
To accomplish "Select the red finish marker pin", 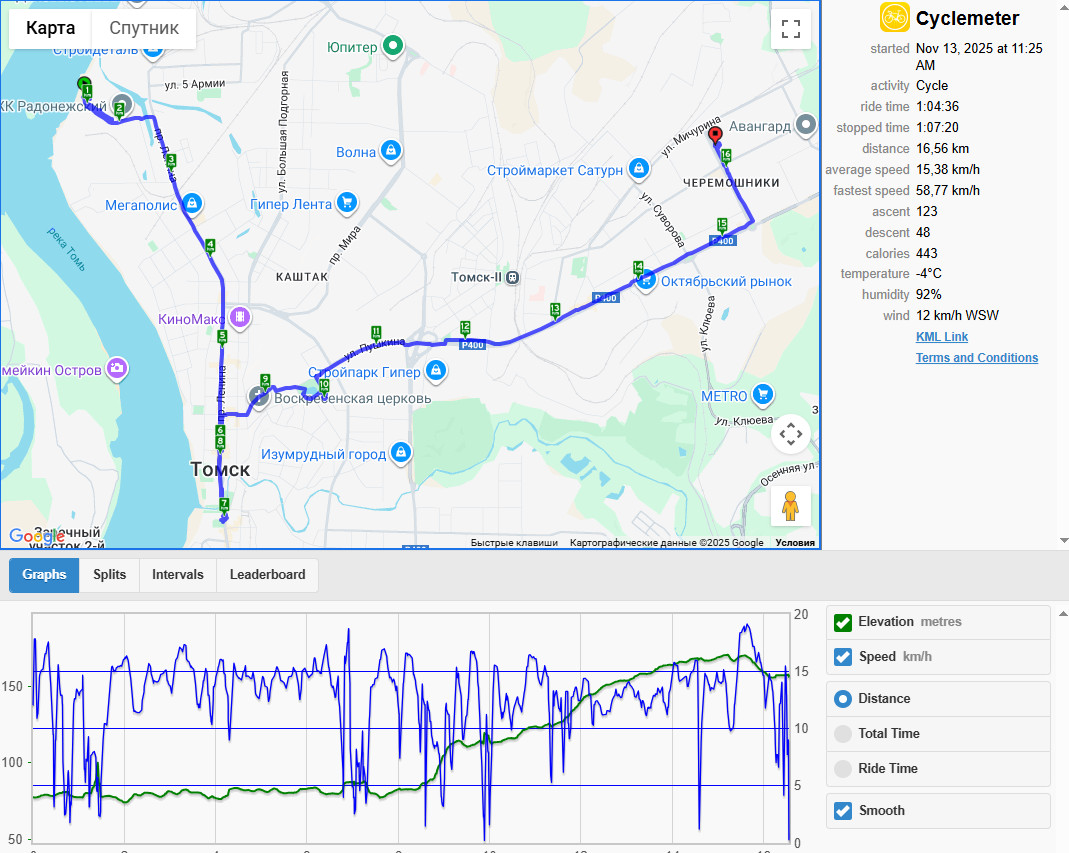I will (x=715, y=136).
